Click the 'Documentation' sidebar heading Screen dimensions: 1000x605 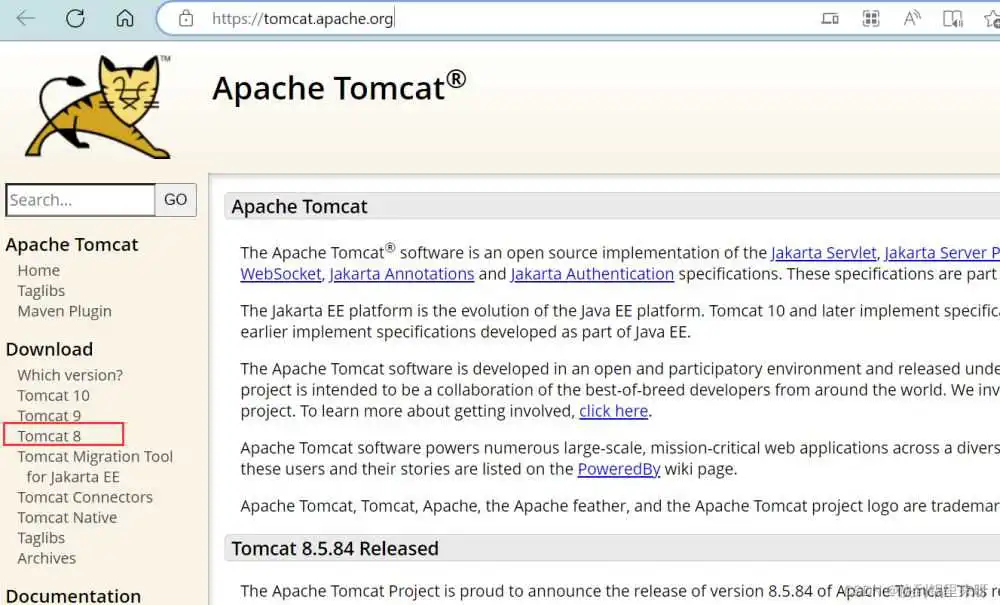(73, 596)
